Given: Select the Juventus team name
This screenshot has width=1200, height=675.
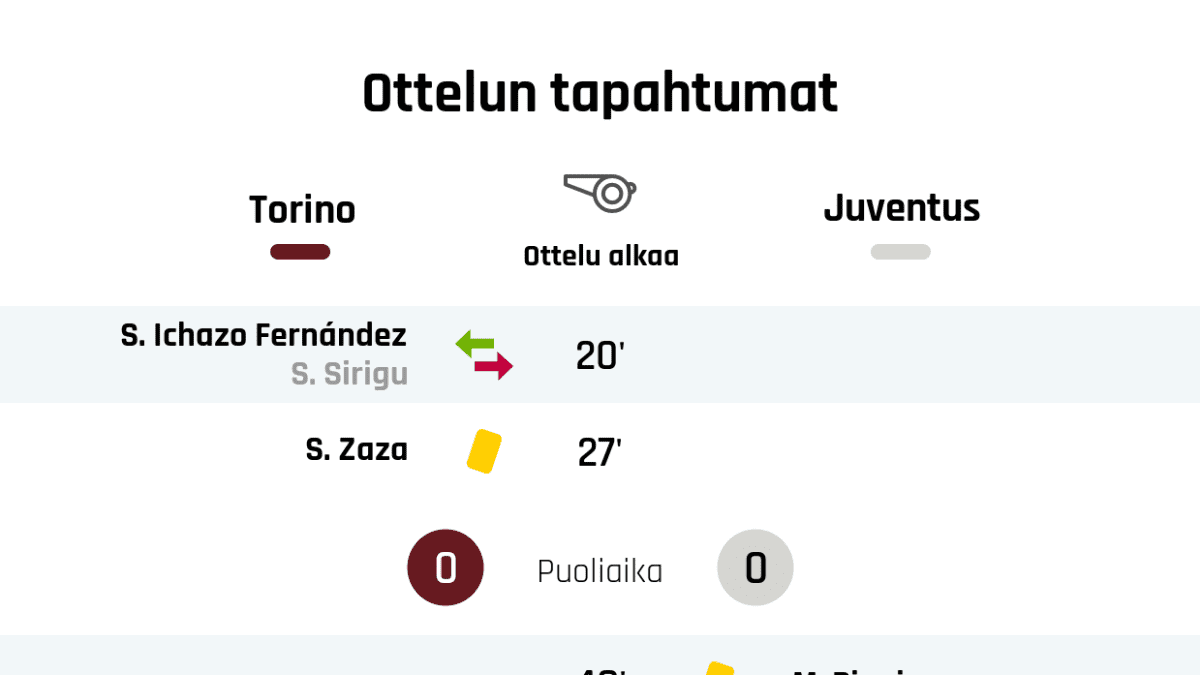Looking at the screenshot, I should (x=901, y=208).
